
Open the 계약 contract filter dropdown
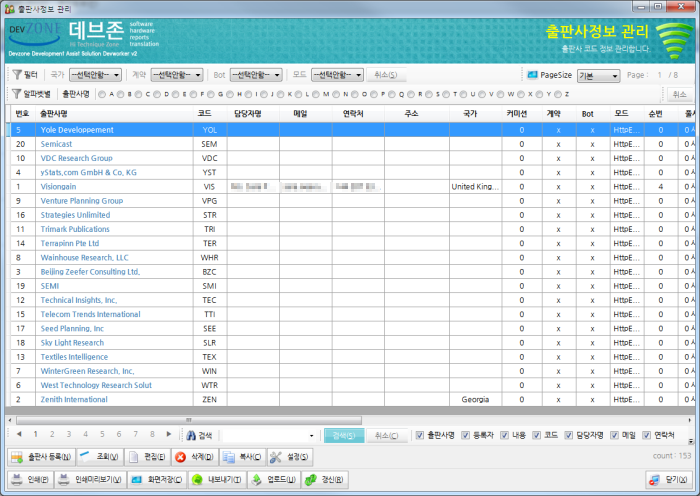(x=177, y=75)
